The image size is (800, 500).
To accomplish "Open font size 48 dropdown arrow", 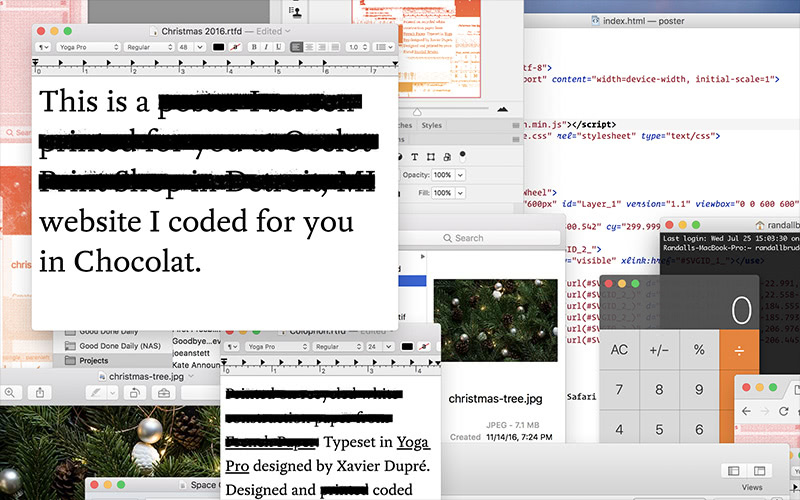I will pyautogui.click(x=200, y=47).
